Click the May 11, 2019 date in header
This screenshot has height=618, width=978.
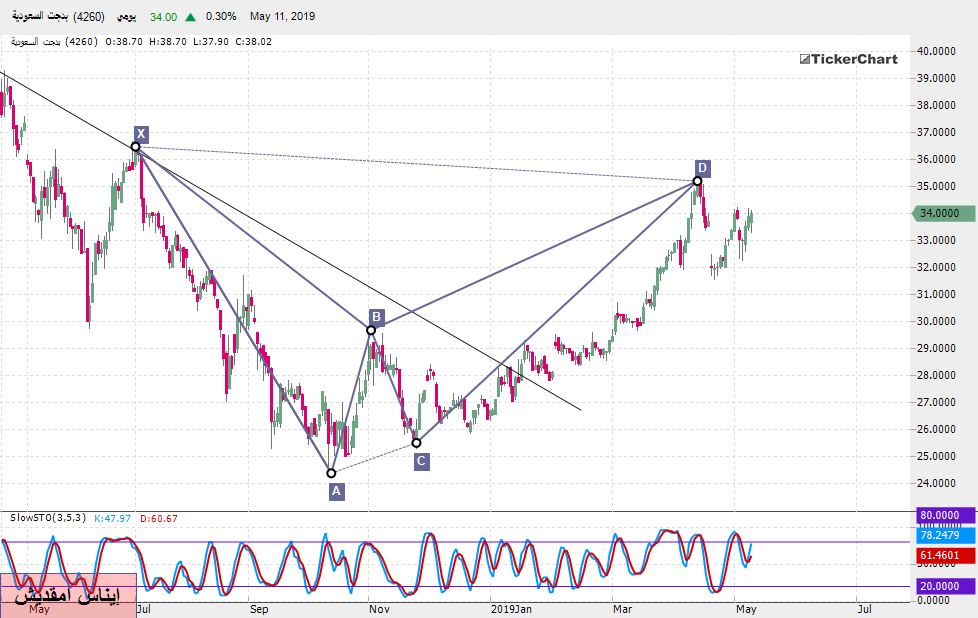[282, 17]
